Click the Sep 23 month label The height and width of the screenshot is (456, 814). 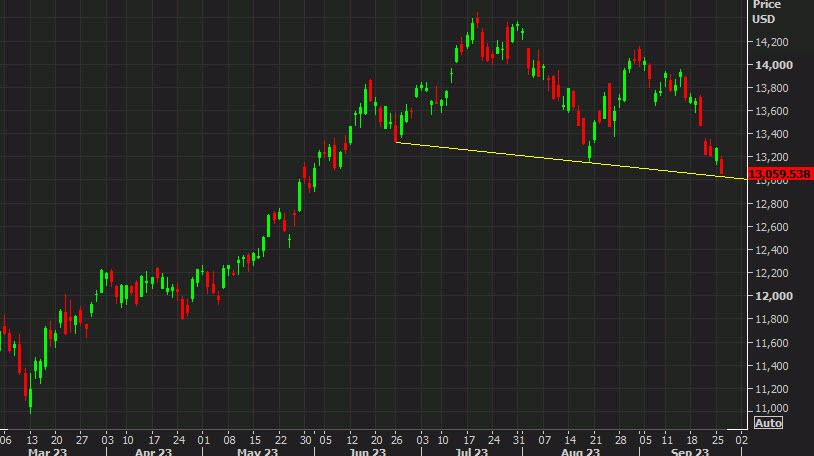689,452
